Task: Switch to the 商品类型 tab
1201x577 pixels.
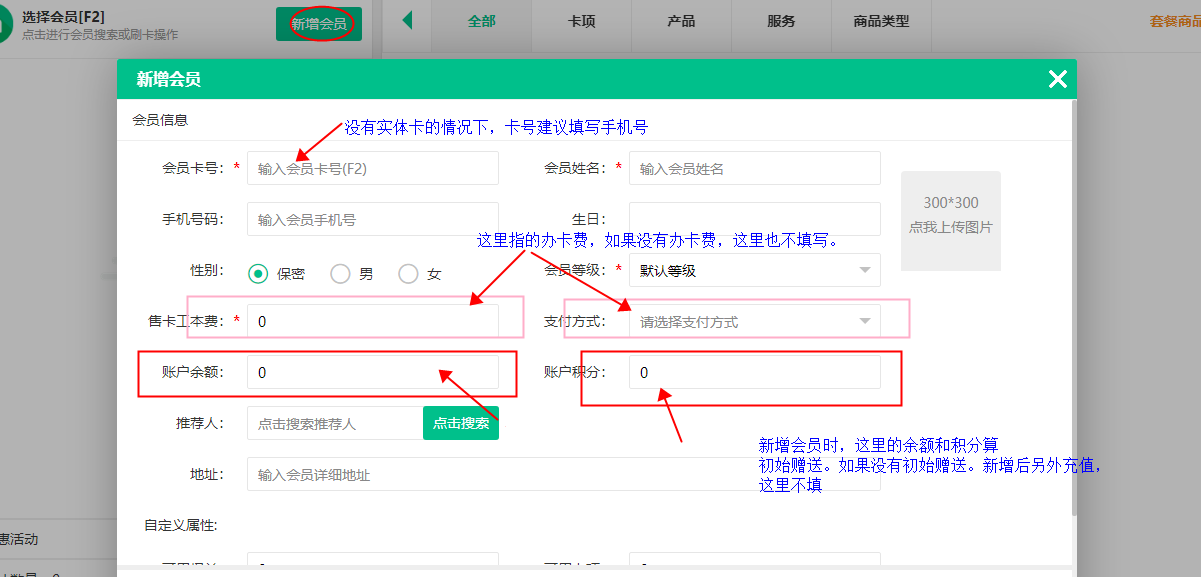Action: 881,22
